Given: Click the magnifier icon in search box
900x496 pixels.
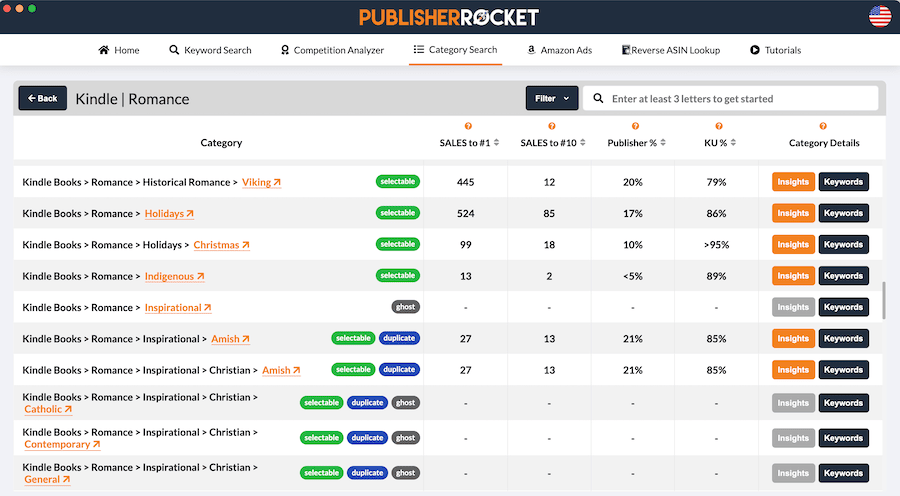Looking at the screenshot, I should (x=598, y=98).
